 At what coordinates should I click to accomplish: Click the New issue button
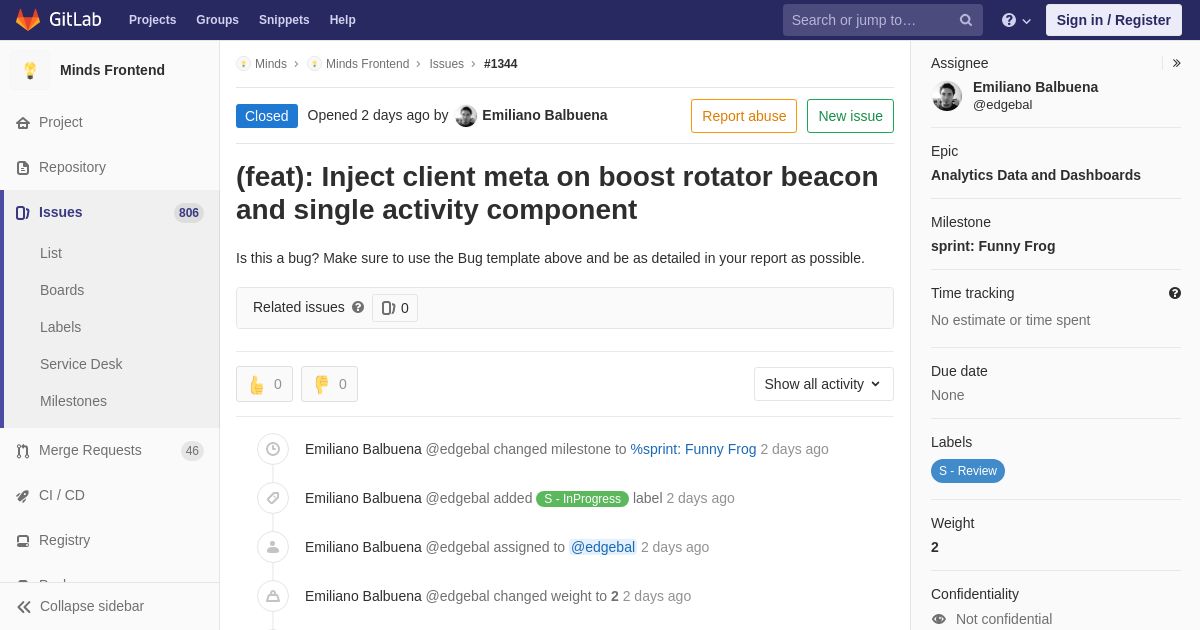point(850,116)
